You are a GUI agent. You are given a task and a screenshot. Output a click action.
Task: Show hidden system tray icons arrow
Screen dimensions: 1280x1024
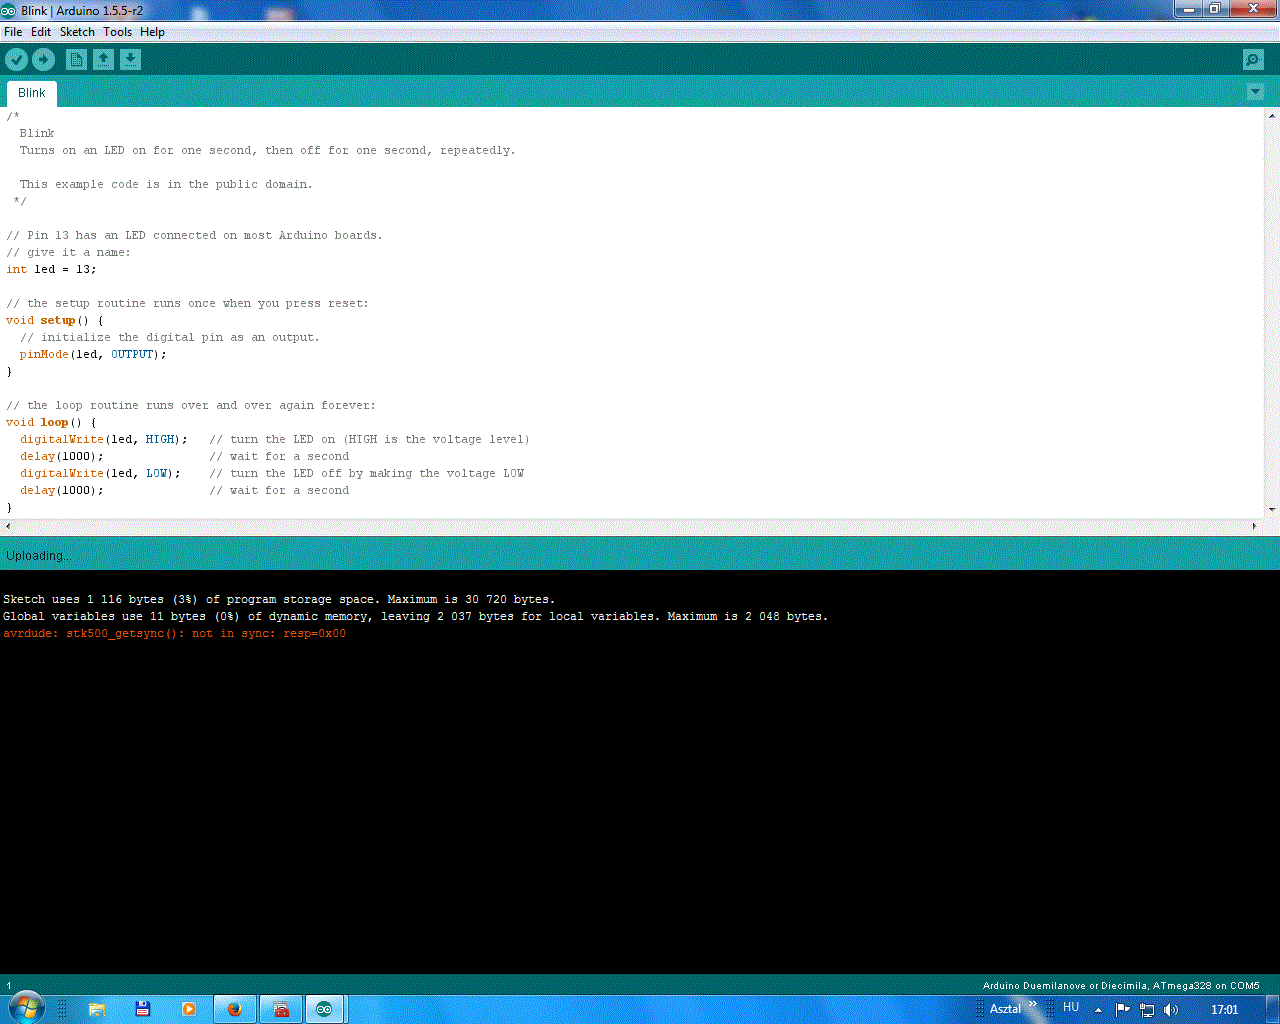[x=1098, y=1010]
